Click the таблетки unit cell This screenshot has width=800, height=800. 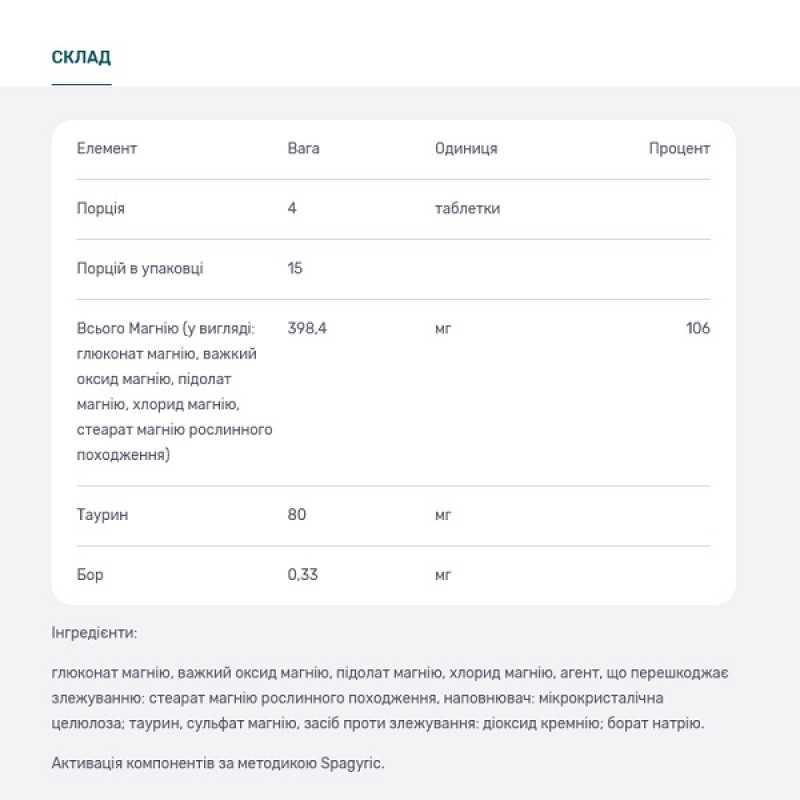(467, 209)
